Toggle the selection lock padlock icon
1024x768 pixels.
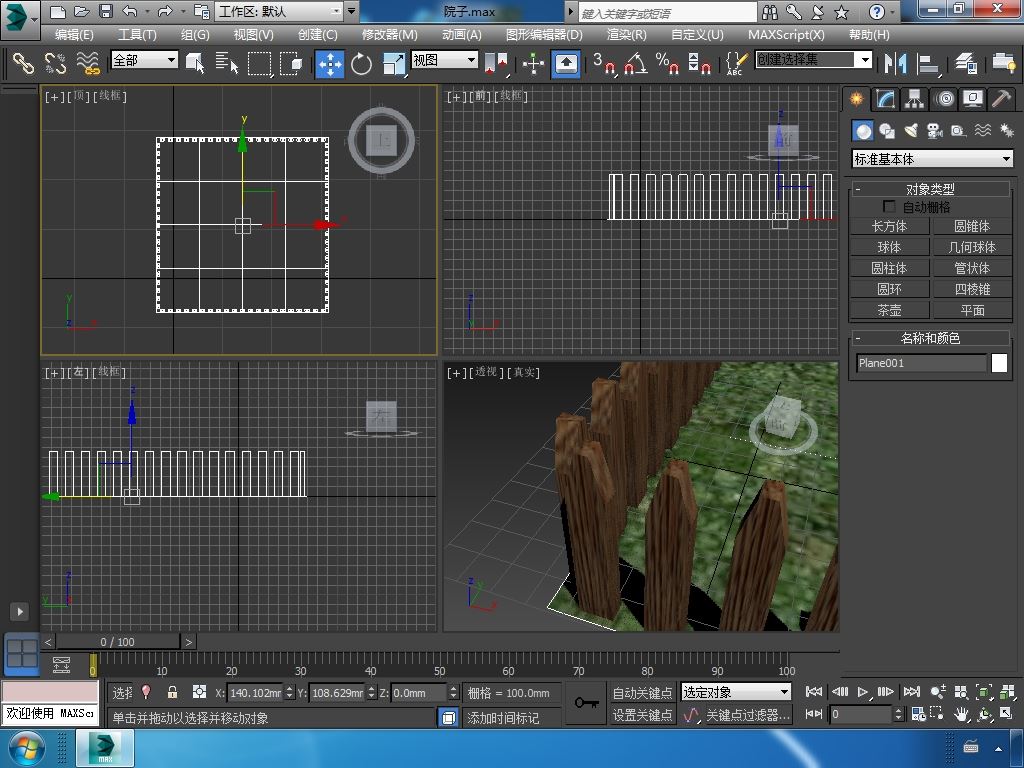pyautogui.click(x=172, y=692)
